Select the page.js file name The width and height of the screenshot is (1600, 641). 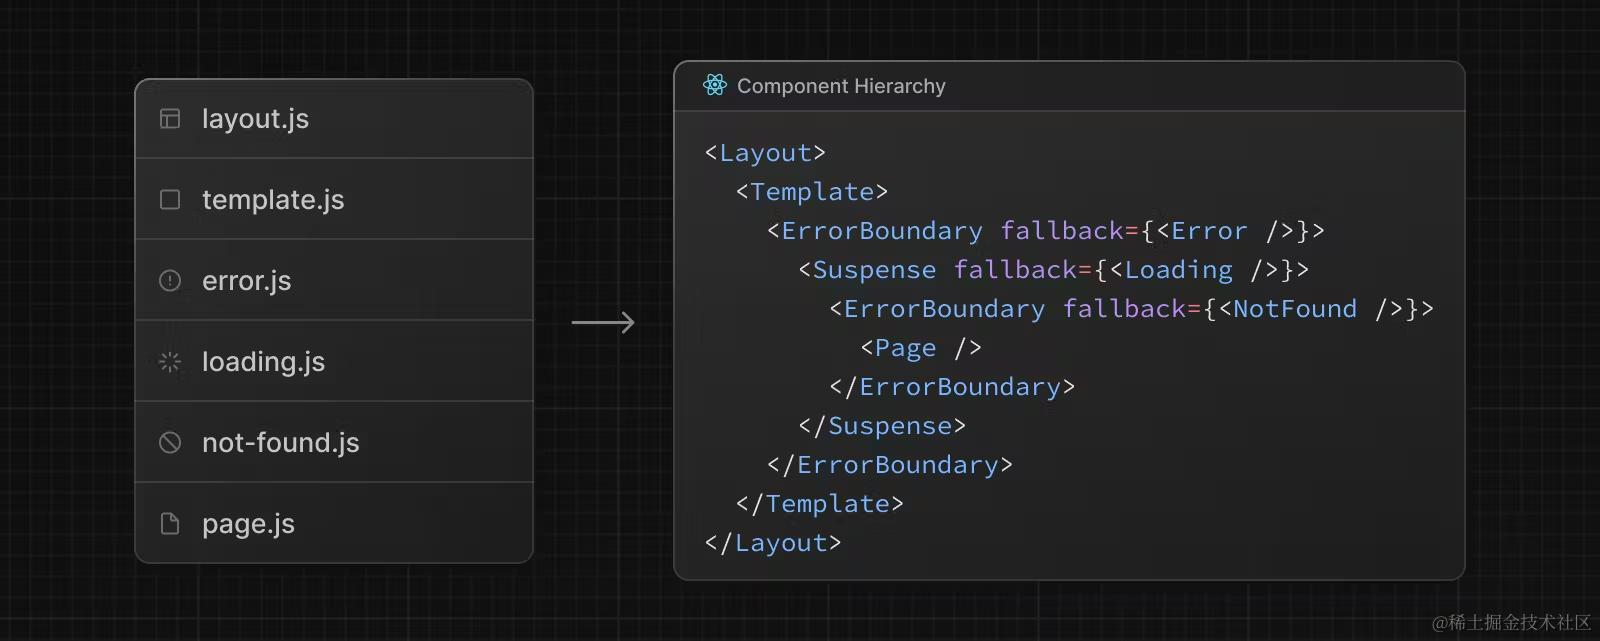pyautogui.click(x=248, y=524)
